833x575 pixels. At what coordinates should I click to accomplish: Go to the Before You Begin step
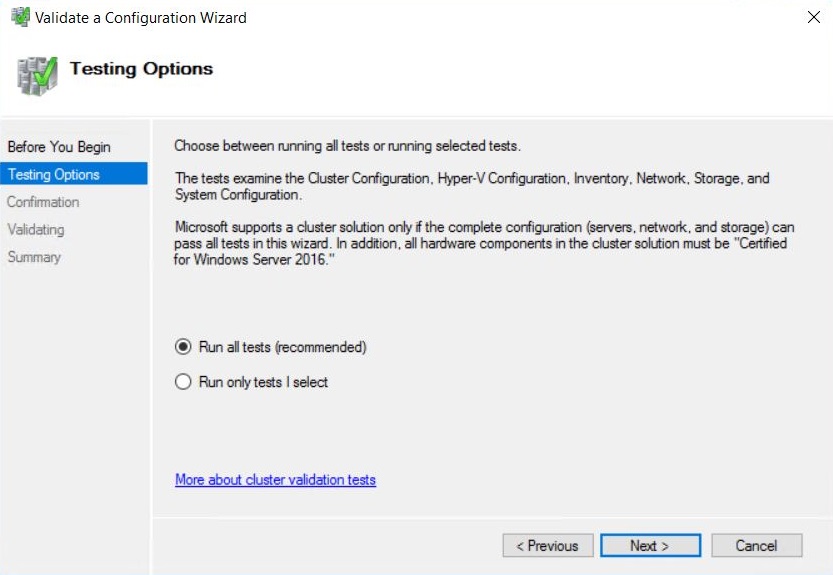point(59,147)
